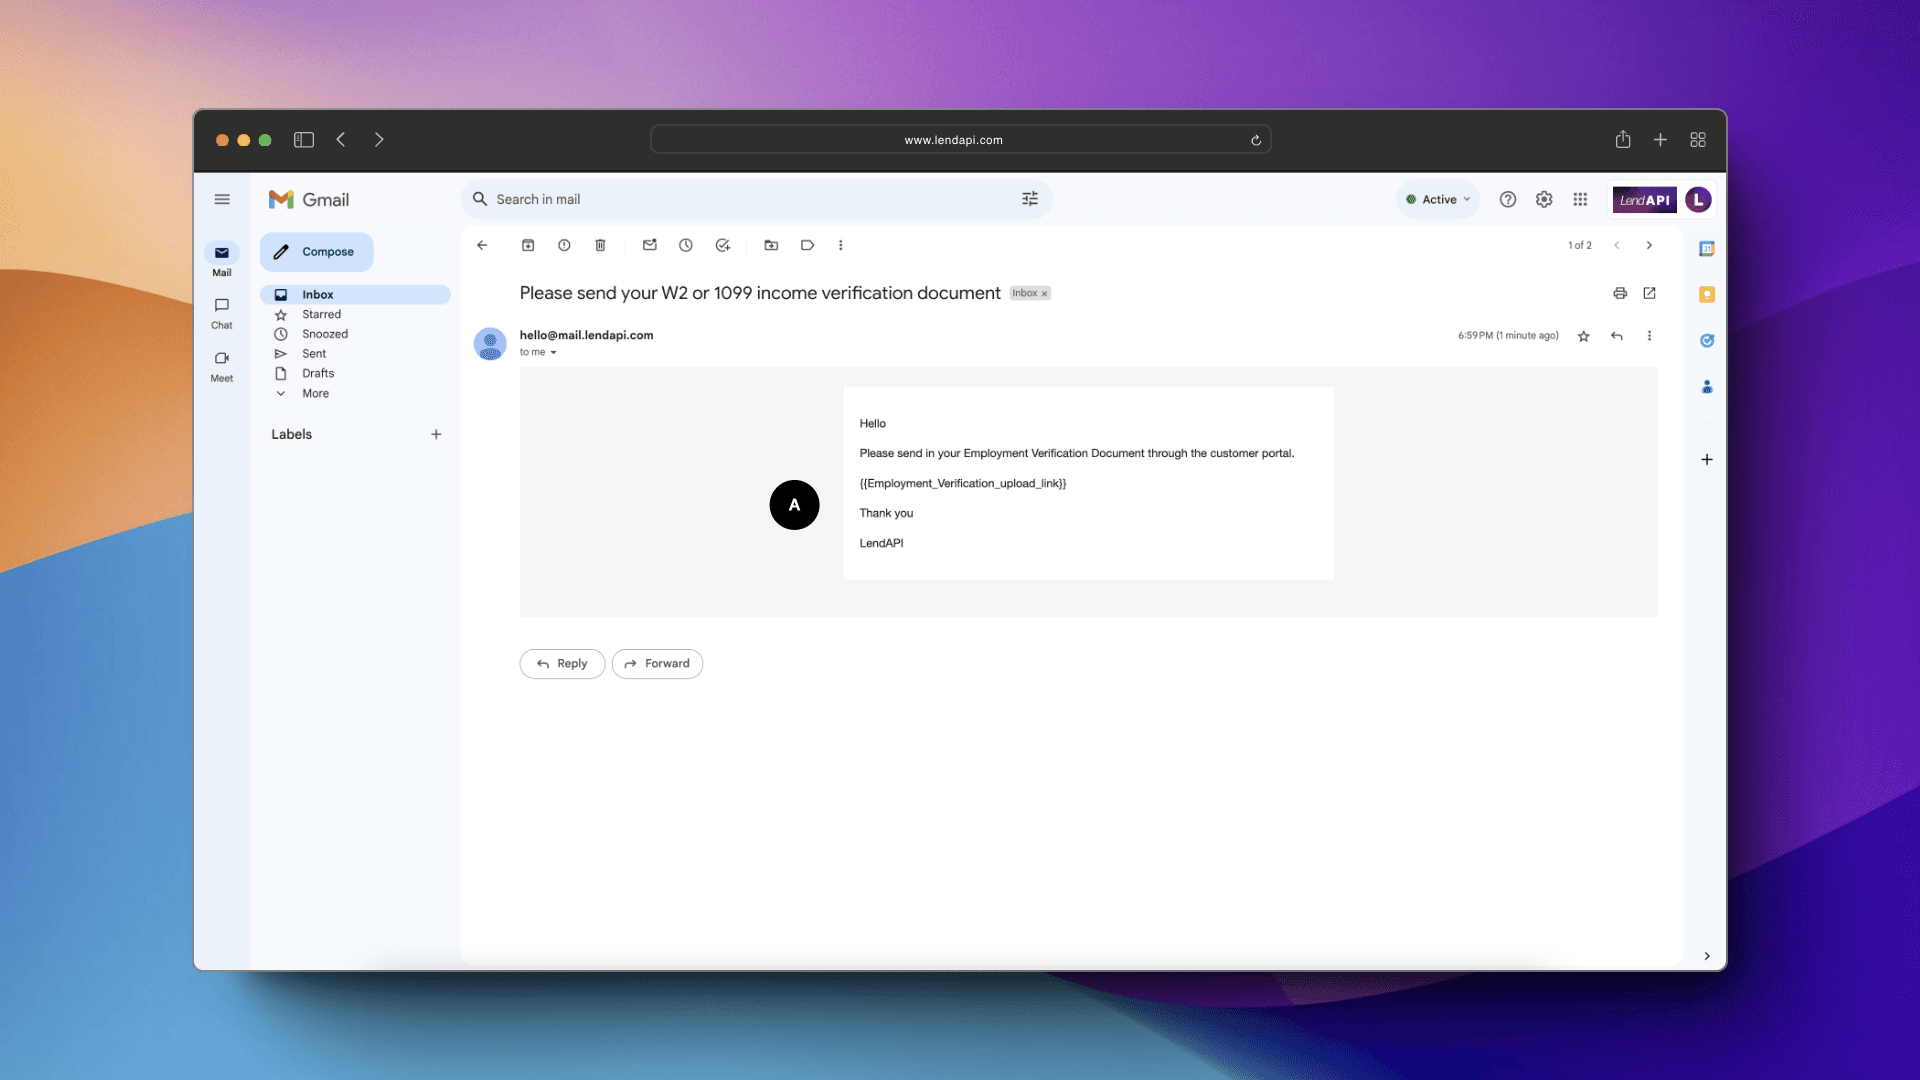
Task: Snooze the email with the clock icon
Action: click(686, 245)
